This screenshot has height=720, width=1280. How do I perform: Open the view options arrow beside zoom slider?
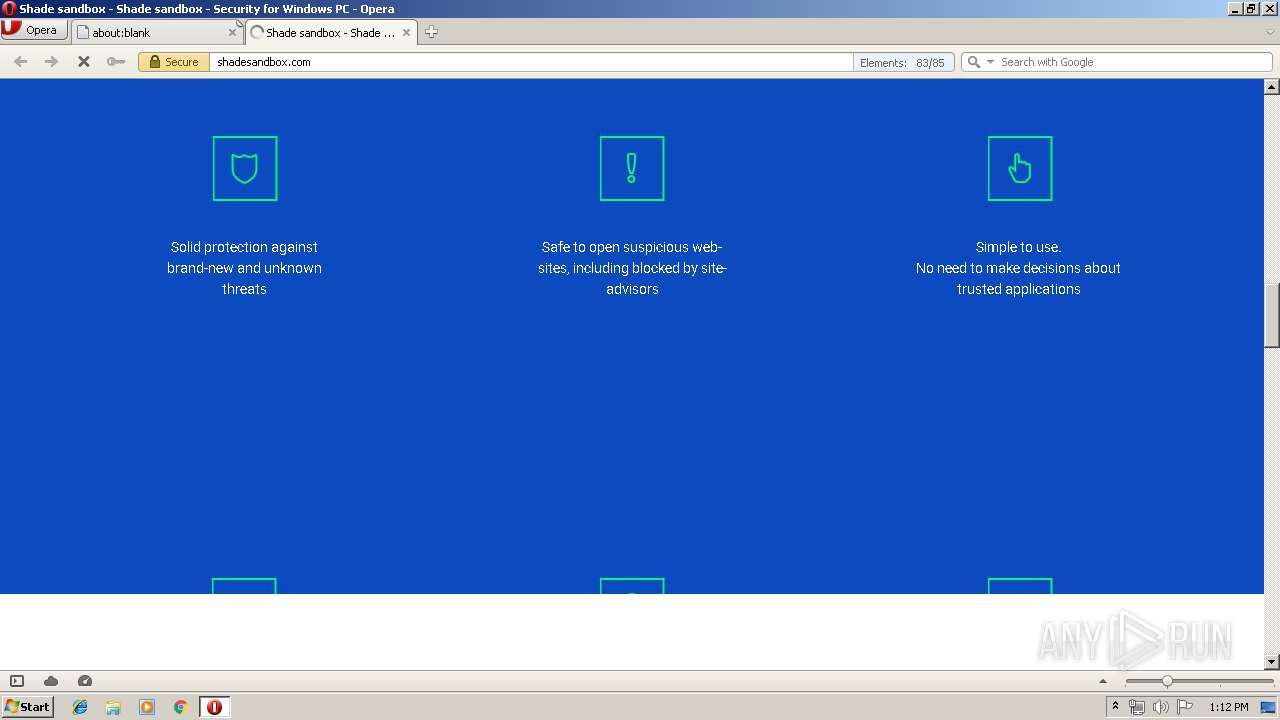[x=1103, y=681]
